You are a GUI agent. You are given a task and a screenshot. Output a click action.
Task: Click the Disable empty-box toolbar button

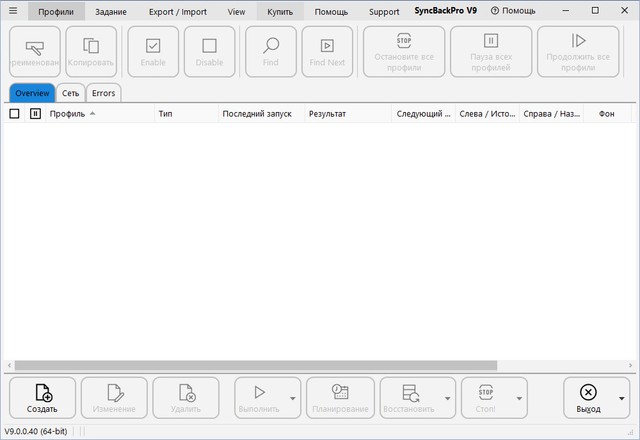(209, 45)
